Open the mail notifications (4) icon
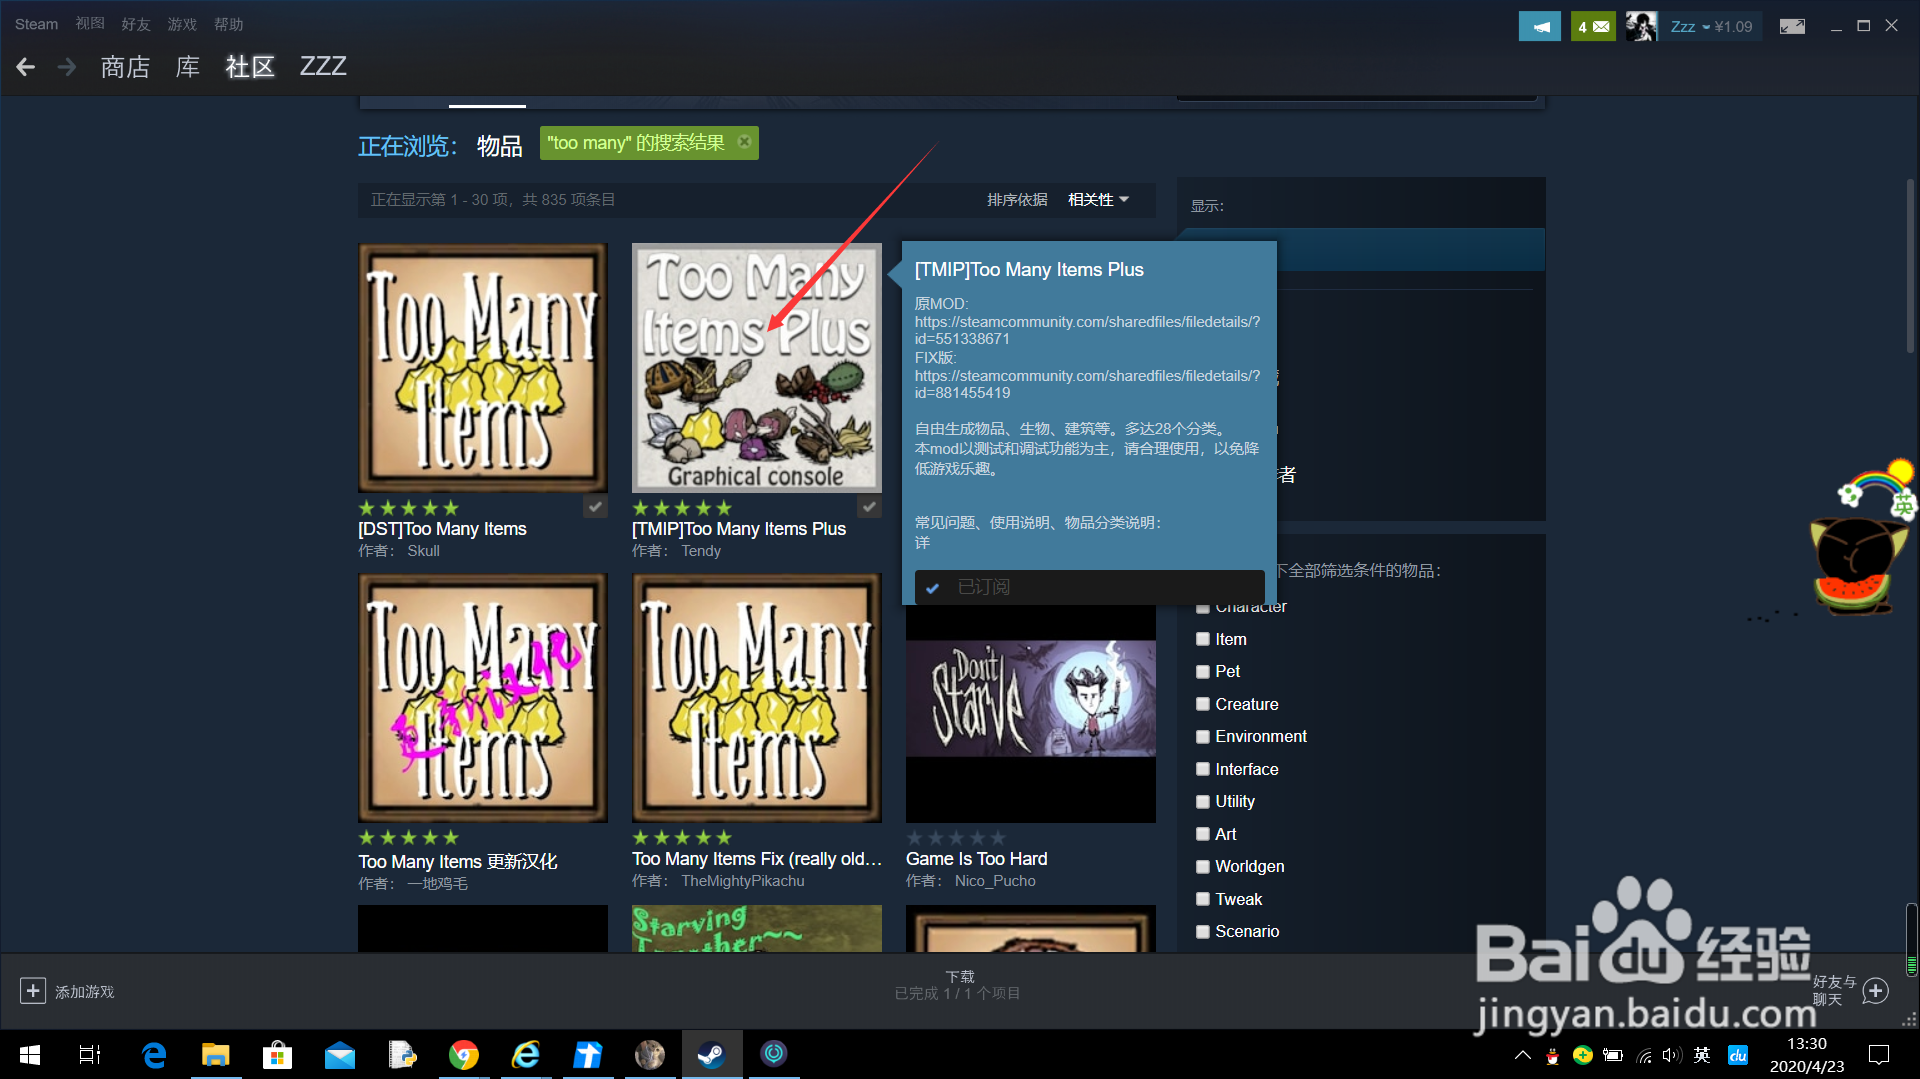Viewport: 1920px width, 1079px height. coord(1593,27)
